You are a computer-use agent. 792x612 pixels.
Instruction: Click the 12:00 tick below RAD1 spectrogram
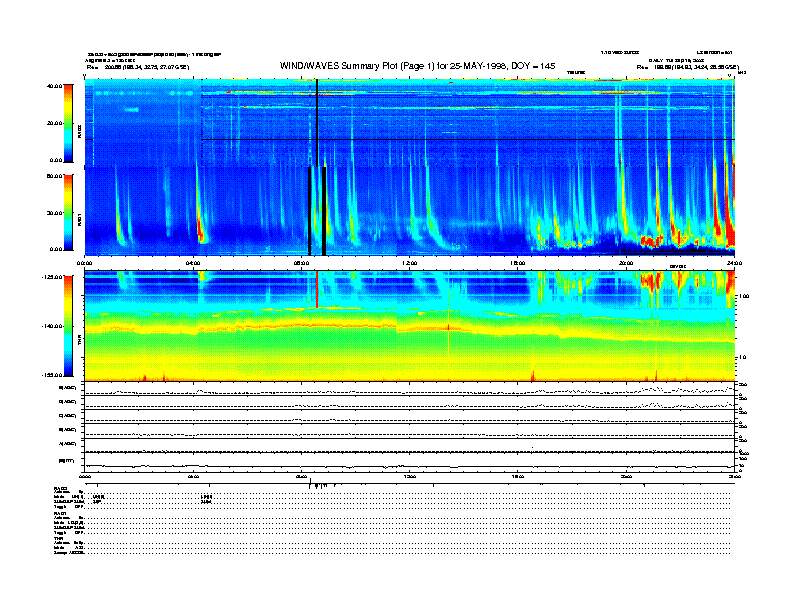[410, 263]
